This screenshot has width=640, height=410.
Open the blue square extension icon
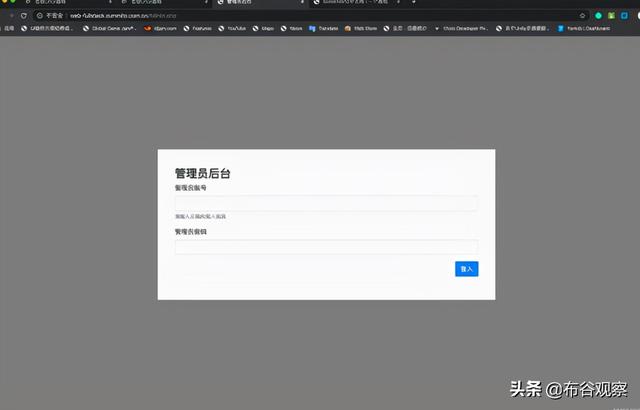pyautogui.click(x=624, y=16)
